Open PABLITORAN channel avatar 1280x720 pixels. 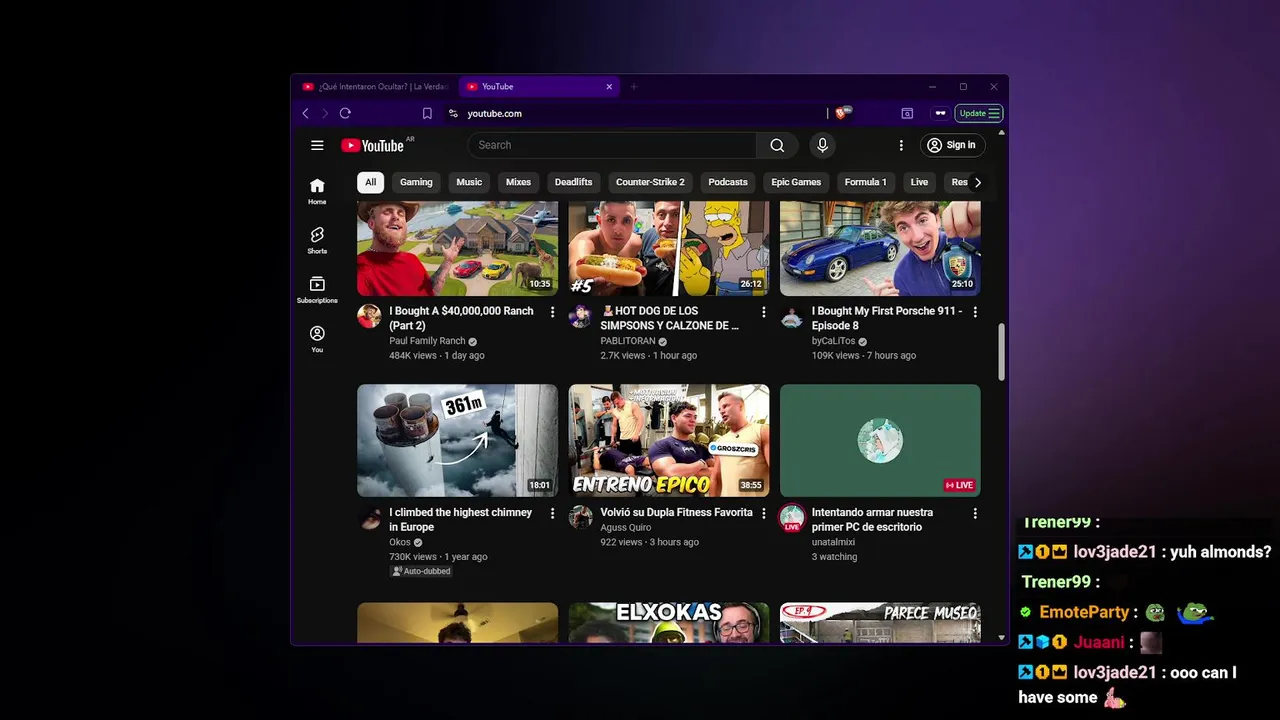[x=580, y=316]
